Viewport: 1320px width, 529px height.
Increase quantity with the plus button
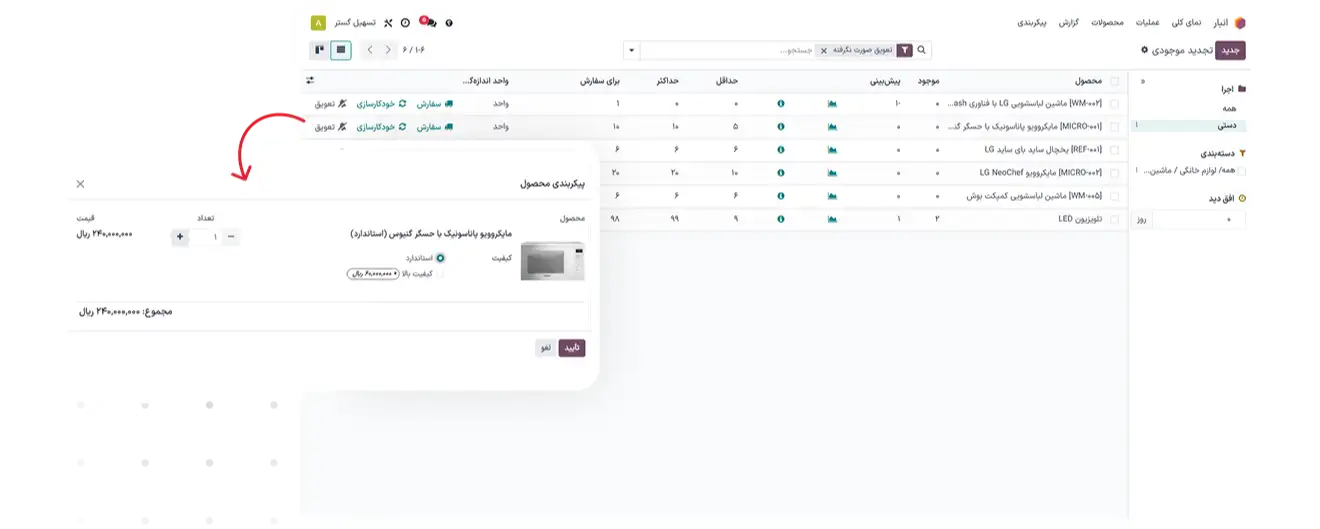(x=180, y=237)
